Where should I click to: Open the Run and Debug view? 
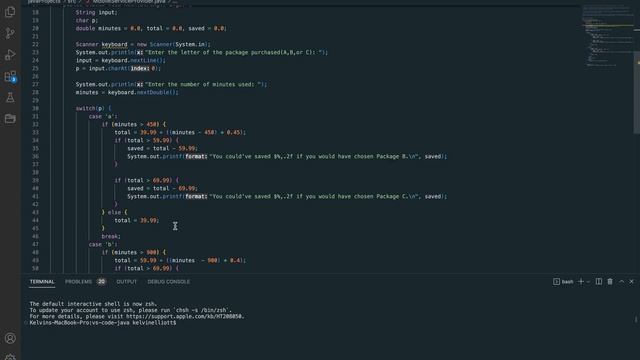tap(10, 55)
